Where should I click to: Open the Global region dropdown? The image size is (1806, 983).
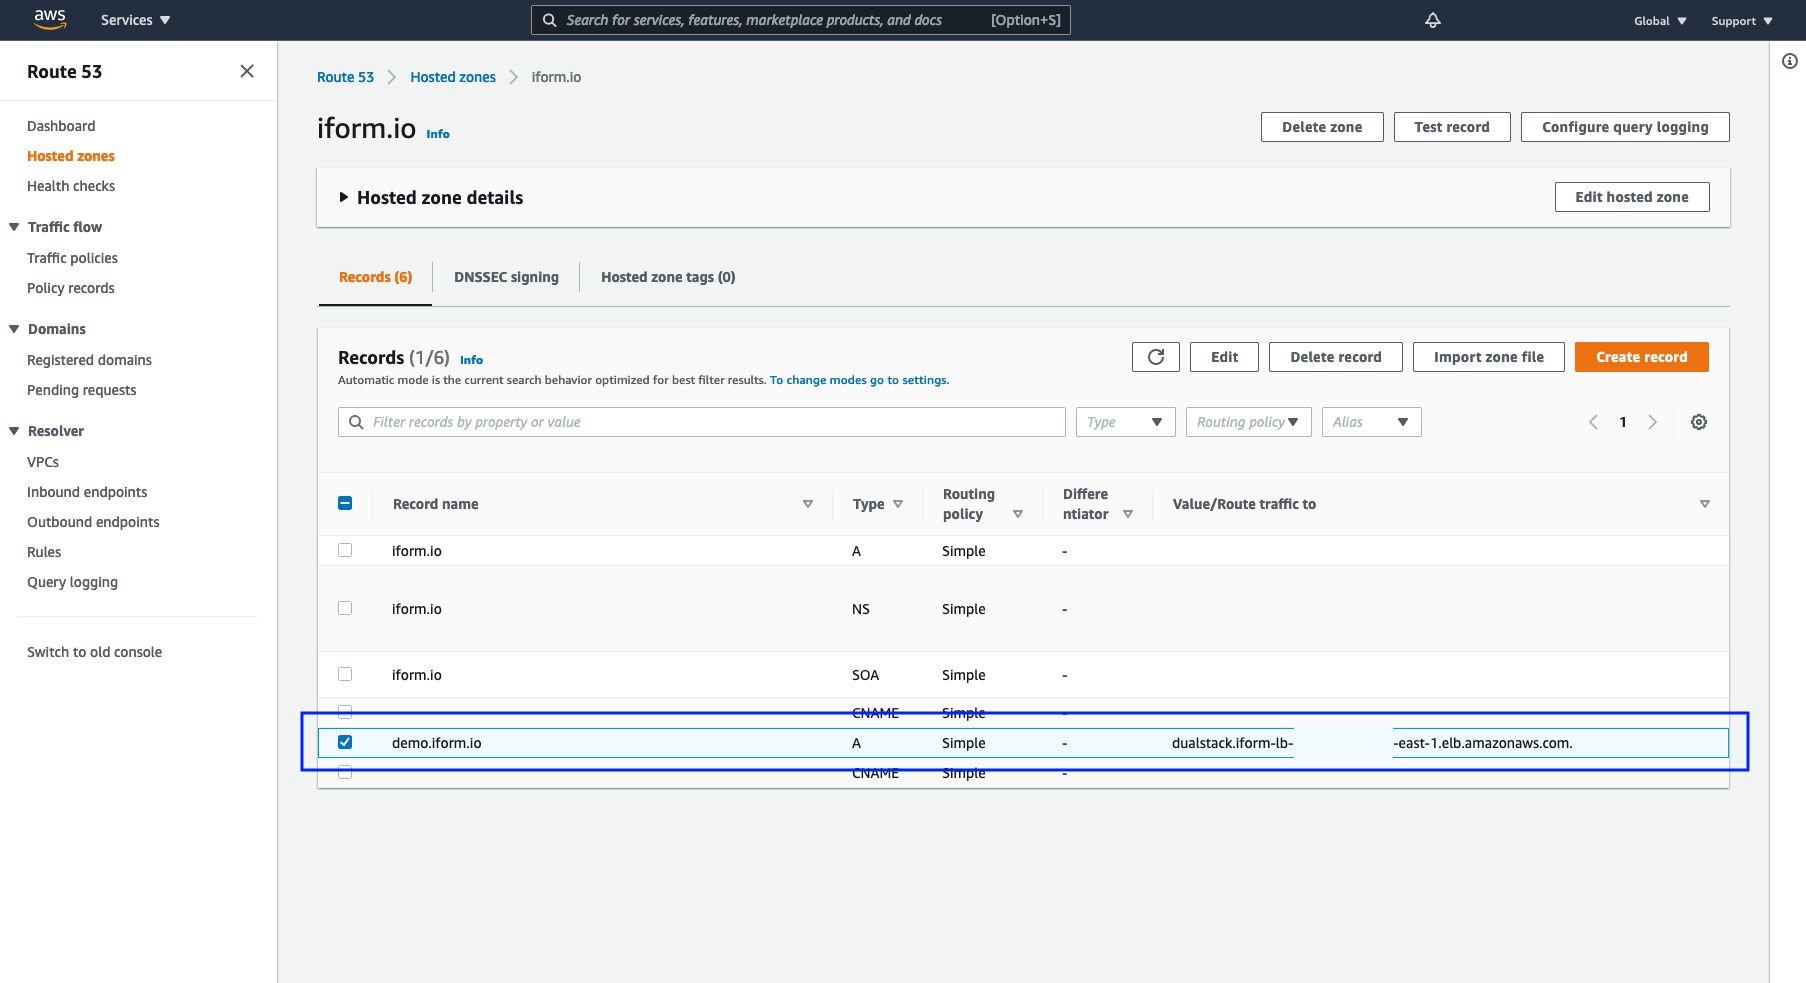1660,21
